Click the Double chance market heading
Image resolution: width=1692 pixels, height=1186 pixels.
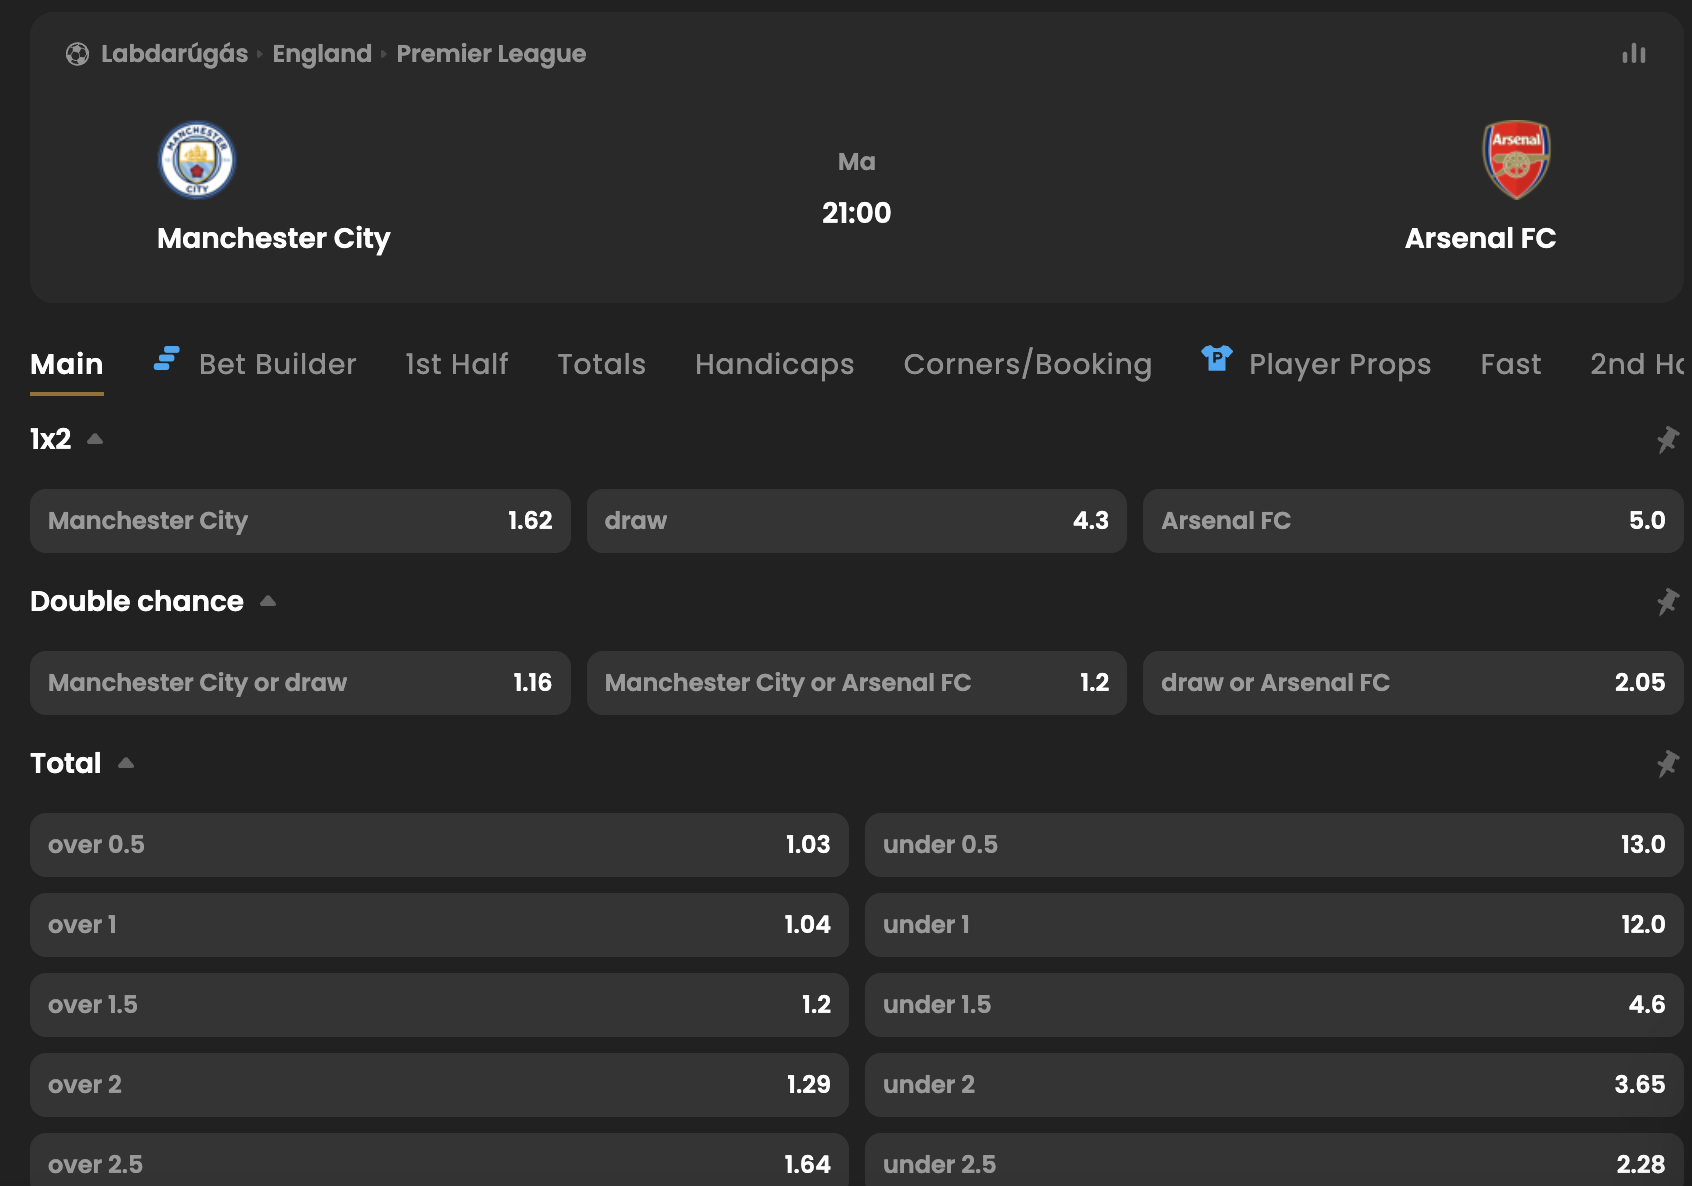point(137,601)
